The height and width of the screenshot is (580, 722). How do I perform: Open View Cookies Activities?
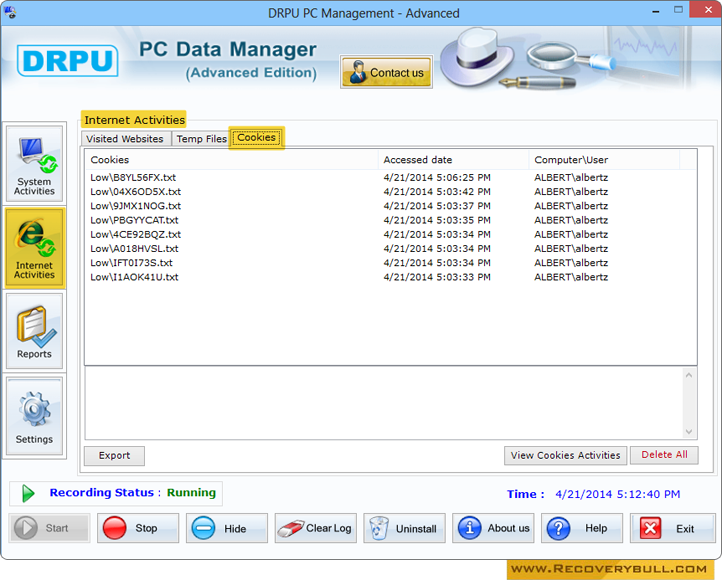click(x=565, y=455)
